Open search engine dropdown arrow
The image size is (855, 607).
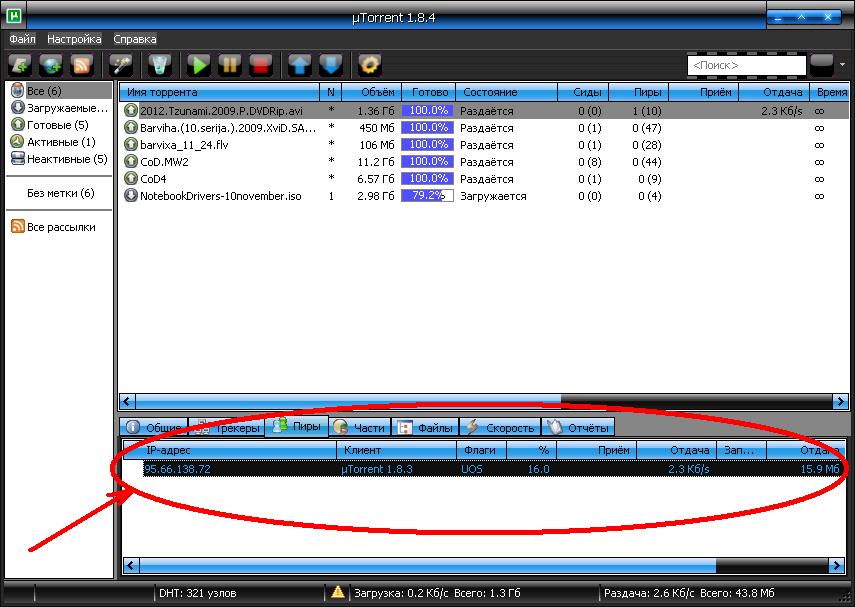click(842, 65)
